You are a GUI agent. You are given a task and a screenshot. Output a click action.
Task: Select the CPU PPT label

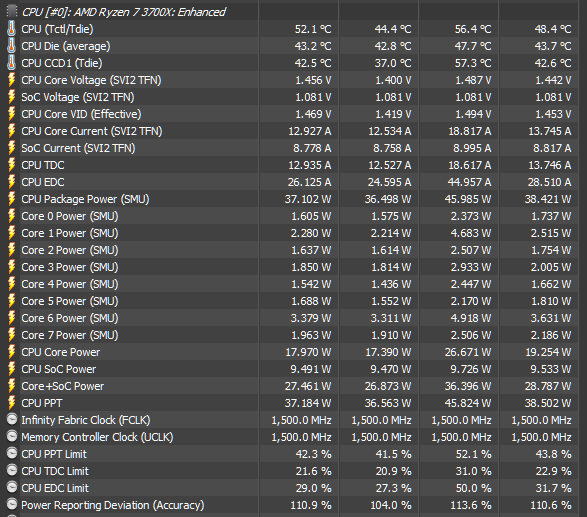(x=42, y=404)
